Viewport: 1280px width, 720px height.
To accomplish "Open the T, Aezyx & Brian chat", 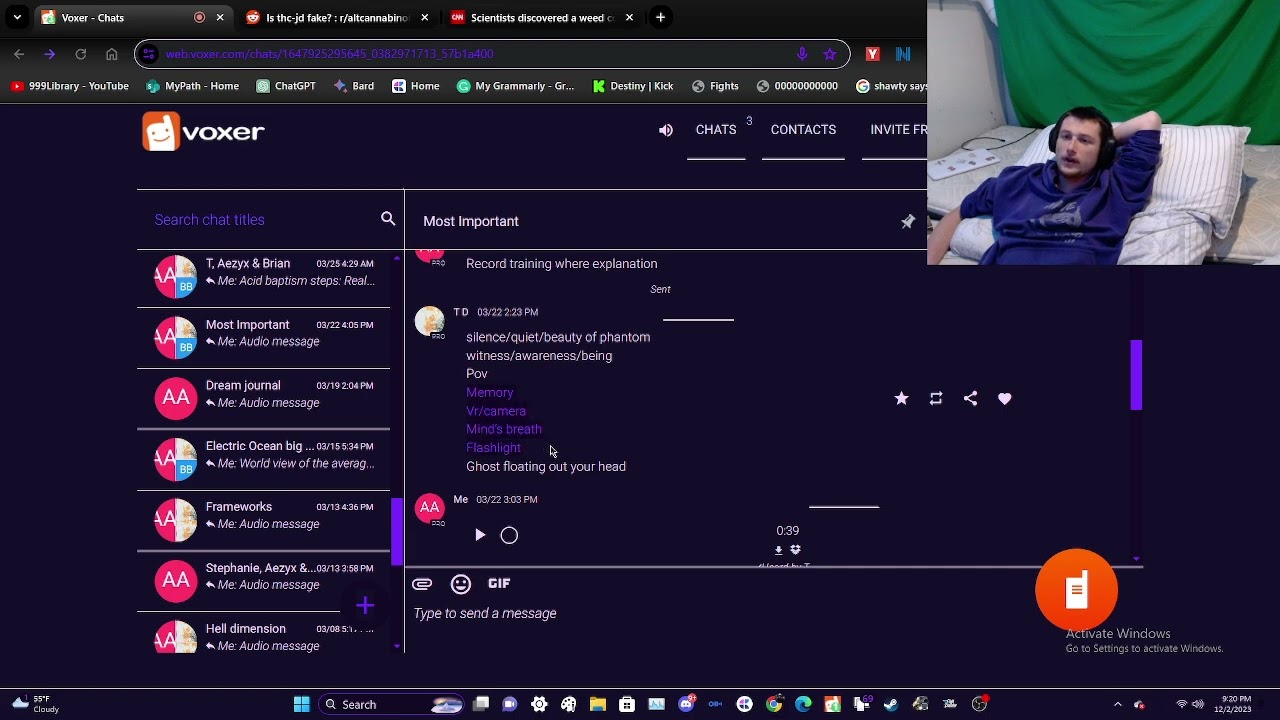I will pyautogui.click(x=264, y=277).
